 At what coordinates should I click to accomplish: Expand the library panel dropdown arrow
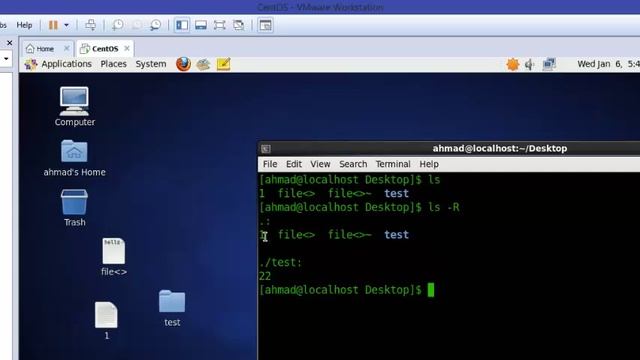pos(6,59)
